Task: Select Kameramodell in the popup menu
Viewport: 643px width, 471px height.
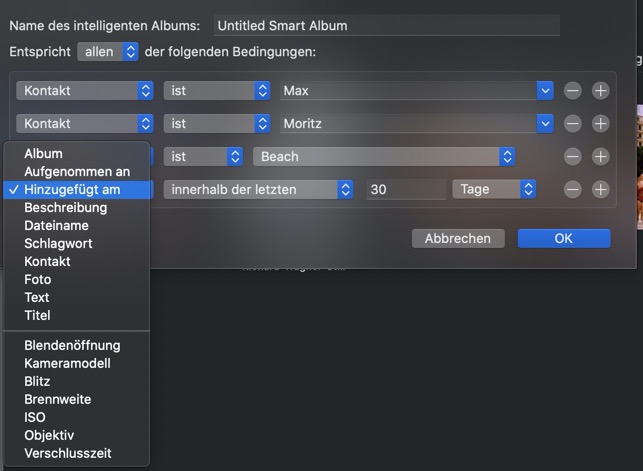Action: pyautogui.click(x=67, y=363)
